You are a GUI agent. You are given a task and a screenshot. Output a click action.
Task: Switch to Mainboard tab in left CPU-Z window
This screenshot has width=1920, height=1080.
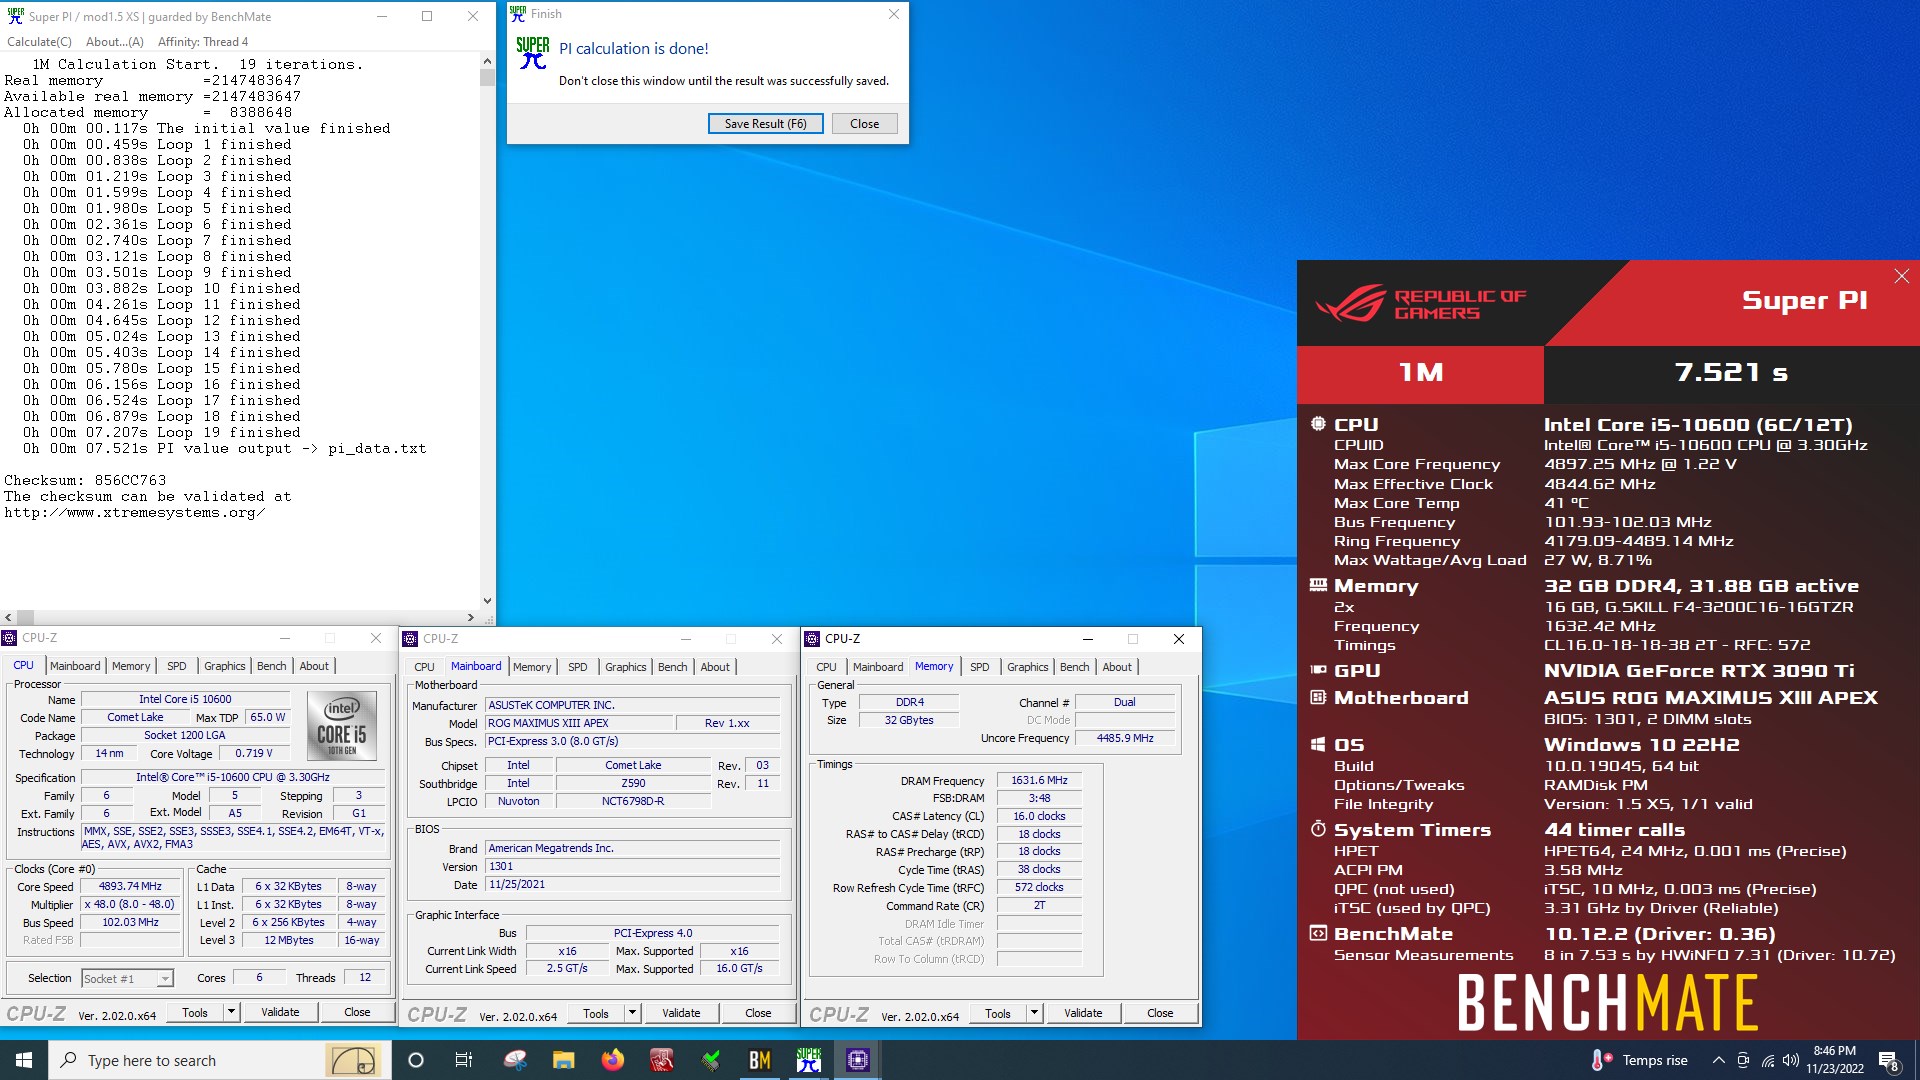(x=75, y=666)
